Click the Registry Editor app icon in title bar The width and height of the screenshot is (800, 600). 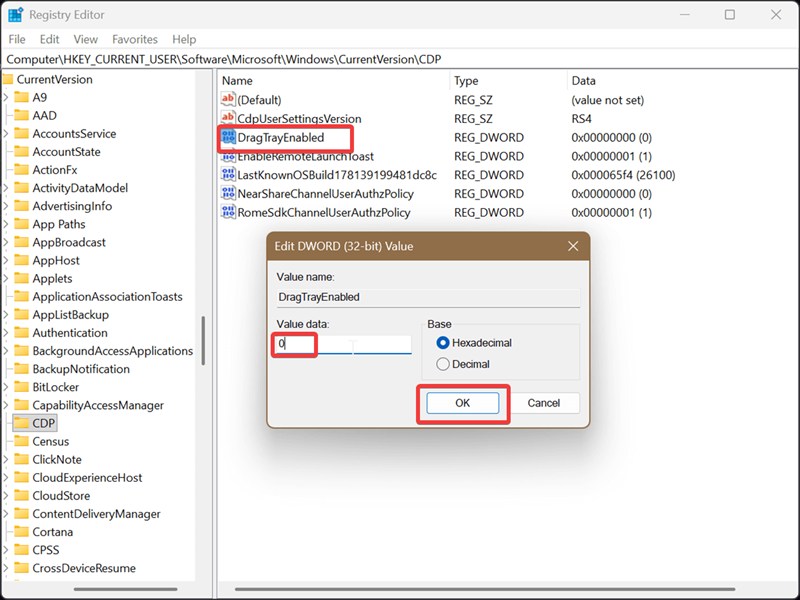[x=15, y=15]
